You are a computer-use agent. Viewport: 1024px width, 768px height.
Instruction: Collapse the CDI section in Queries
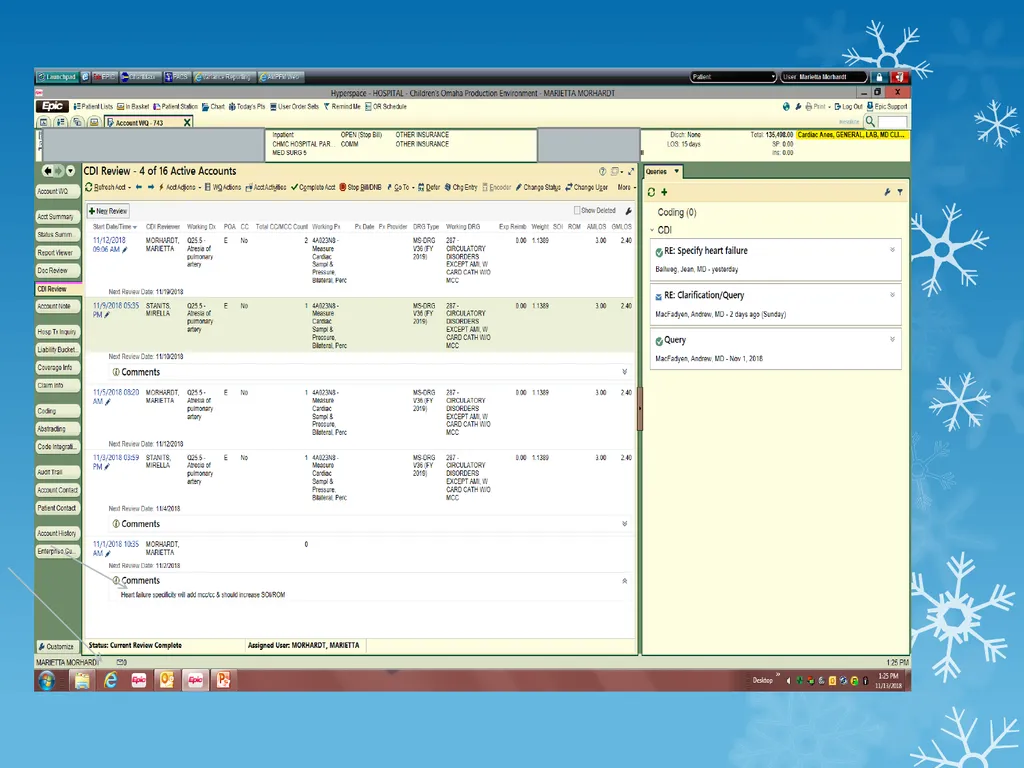[x=652, y=230]
